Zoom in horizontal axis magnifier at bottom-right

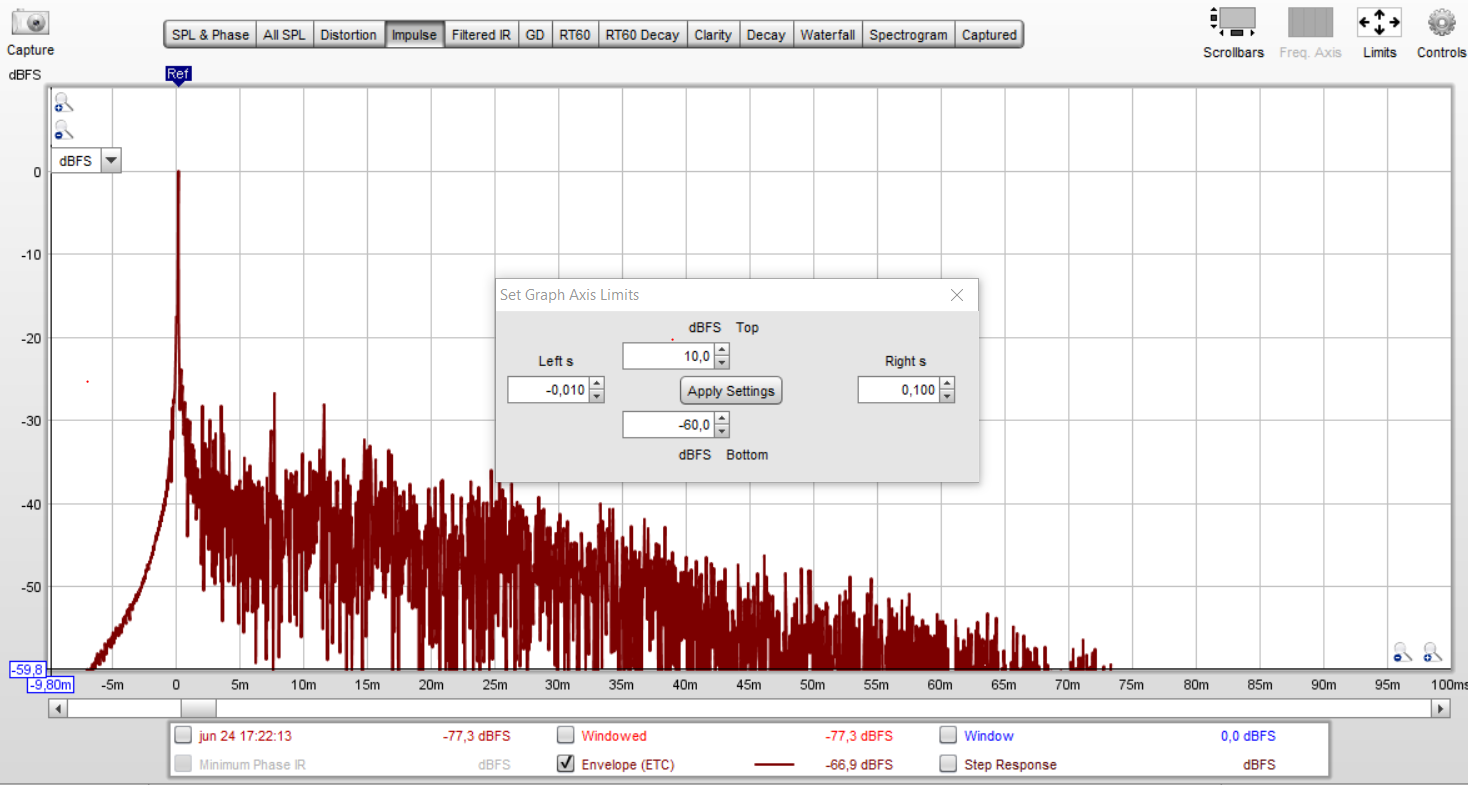click(x=1433, y=652)
